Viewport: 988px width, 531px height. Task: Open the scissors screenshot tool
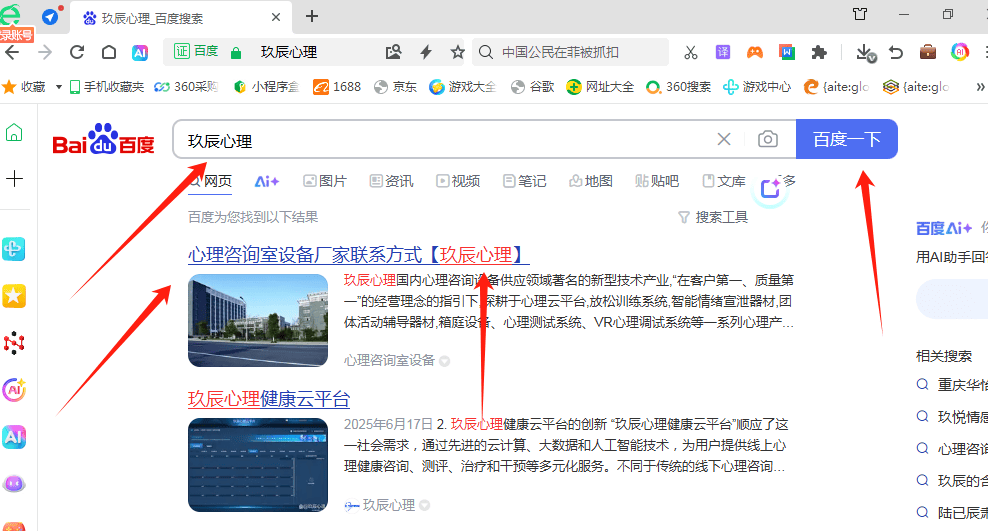[690, 52]
